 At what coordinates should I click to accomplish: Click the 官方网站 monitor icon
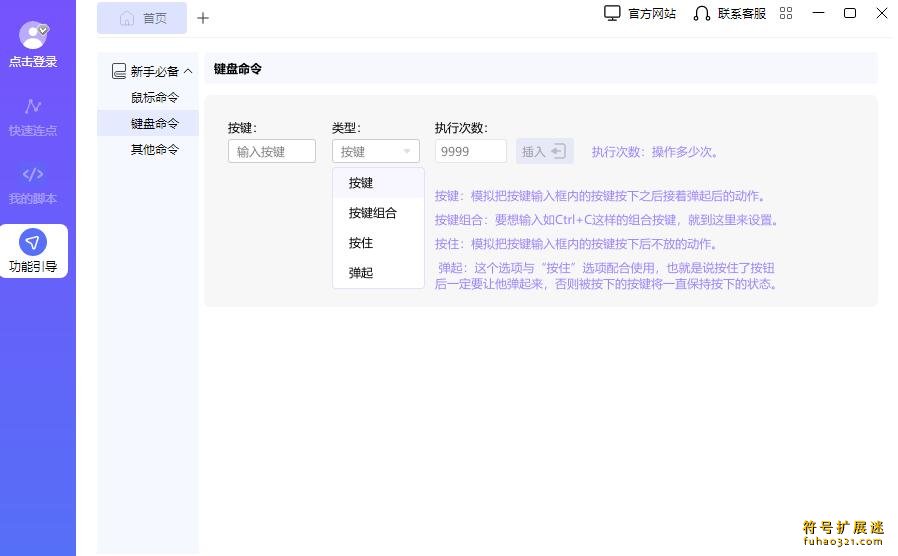click(612, 13)
